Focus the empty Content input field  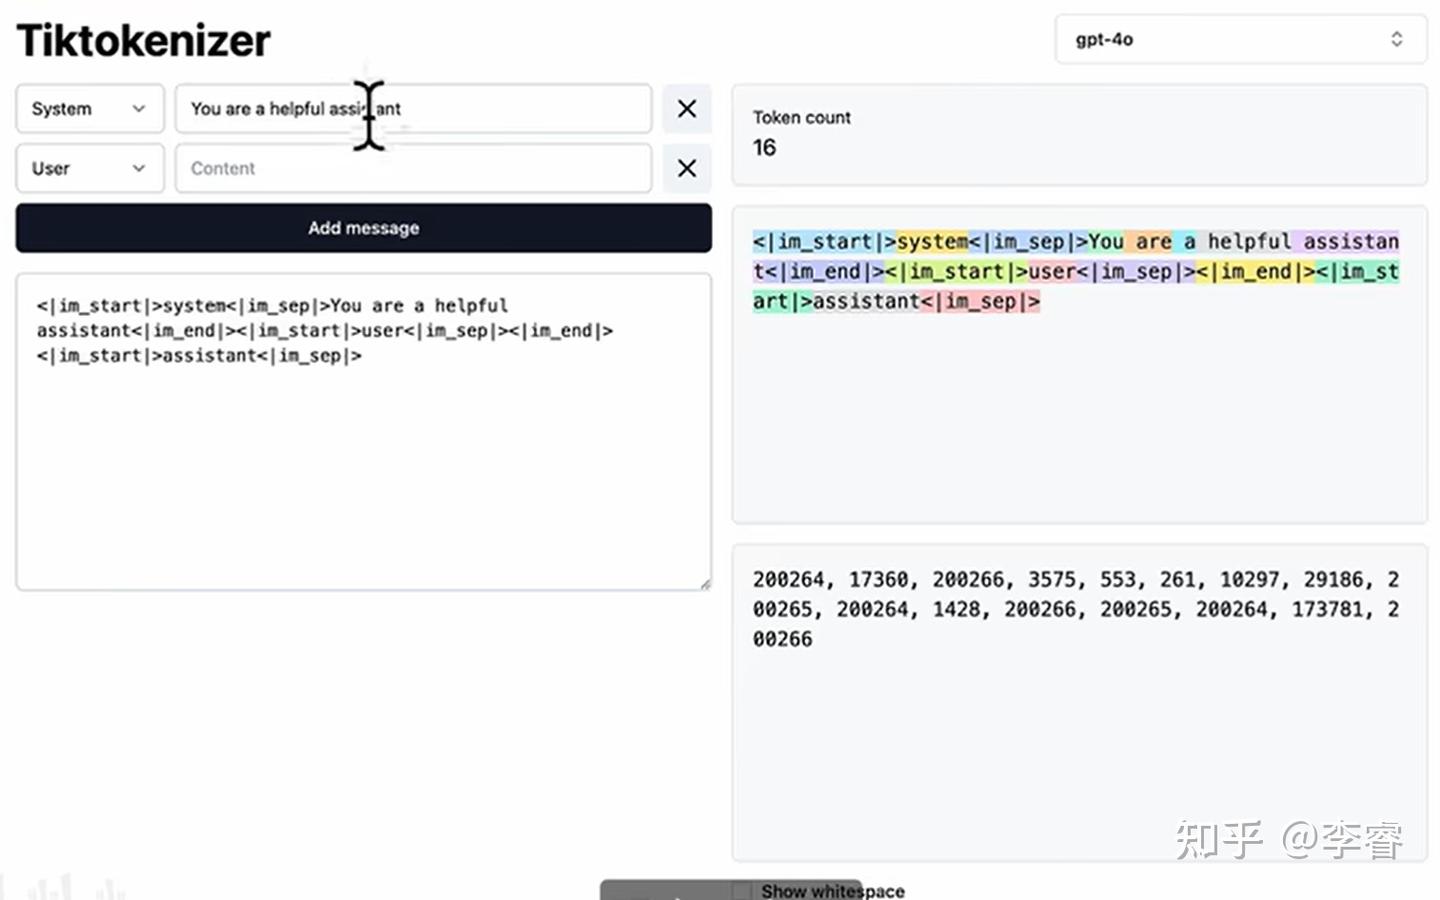point(414,168)
